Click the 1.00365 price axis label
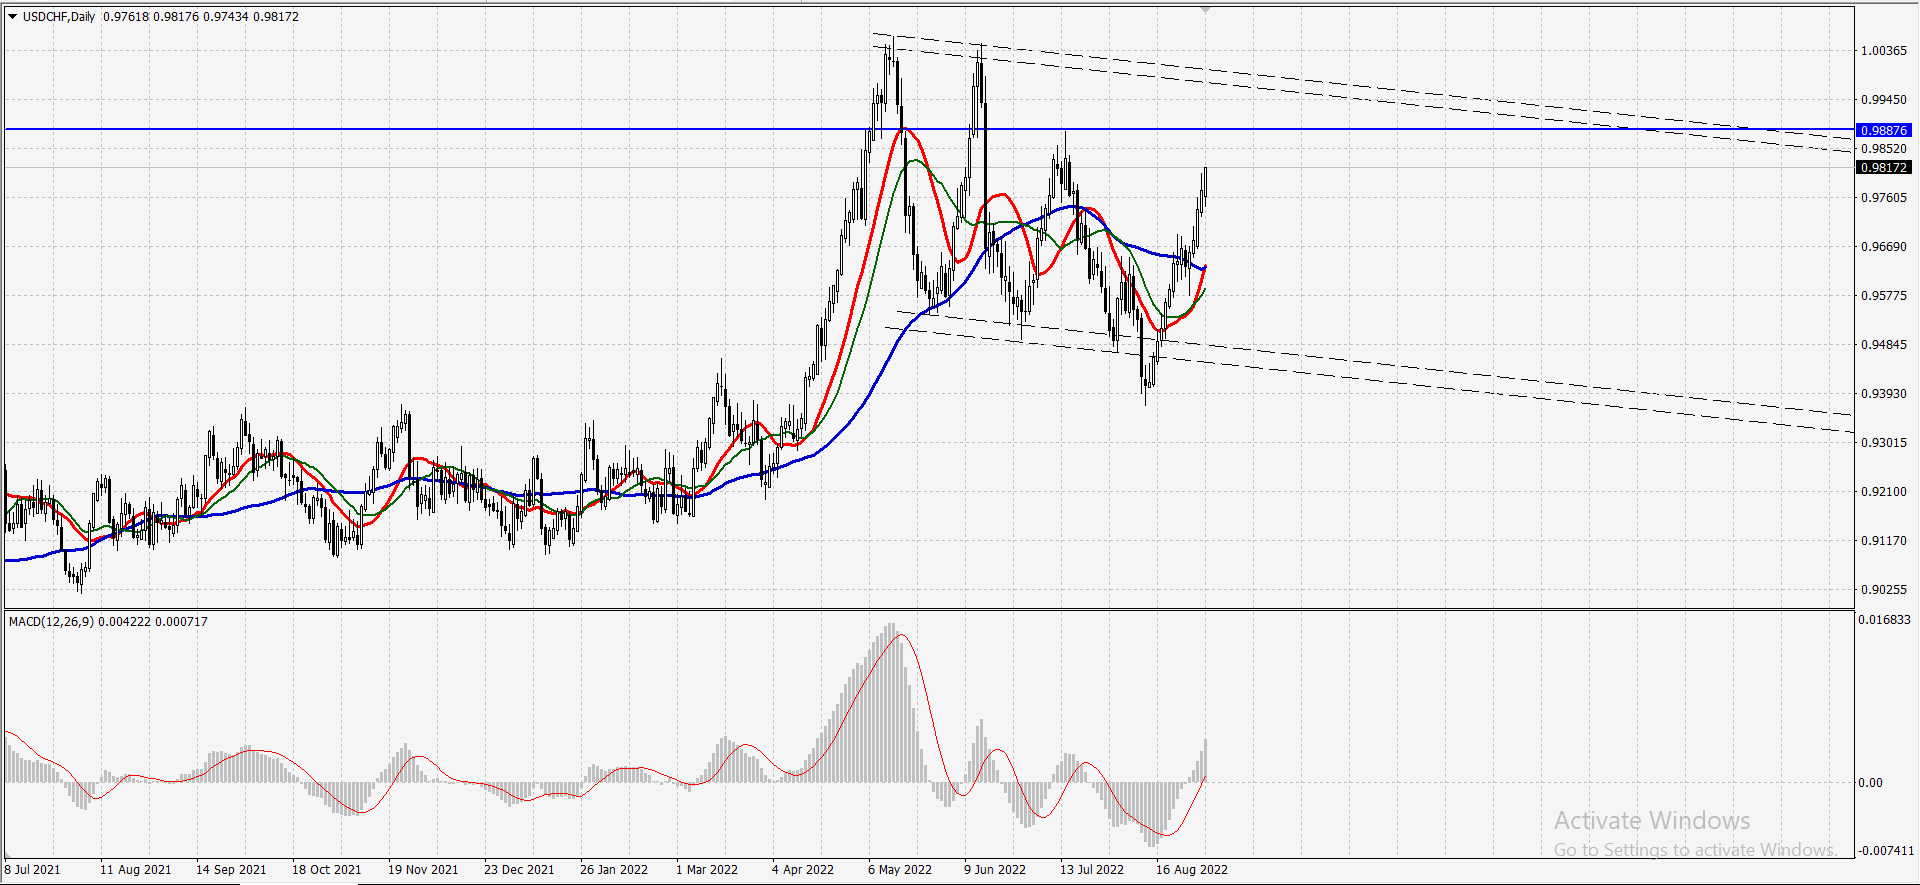1920x885 pixels. (1884, 50)
